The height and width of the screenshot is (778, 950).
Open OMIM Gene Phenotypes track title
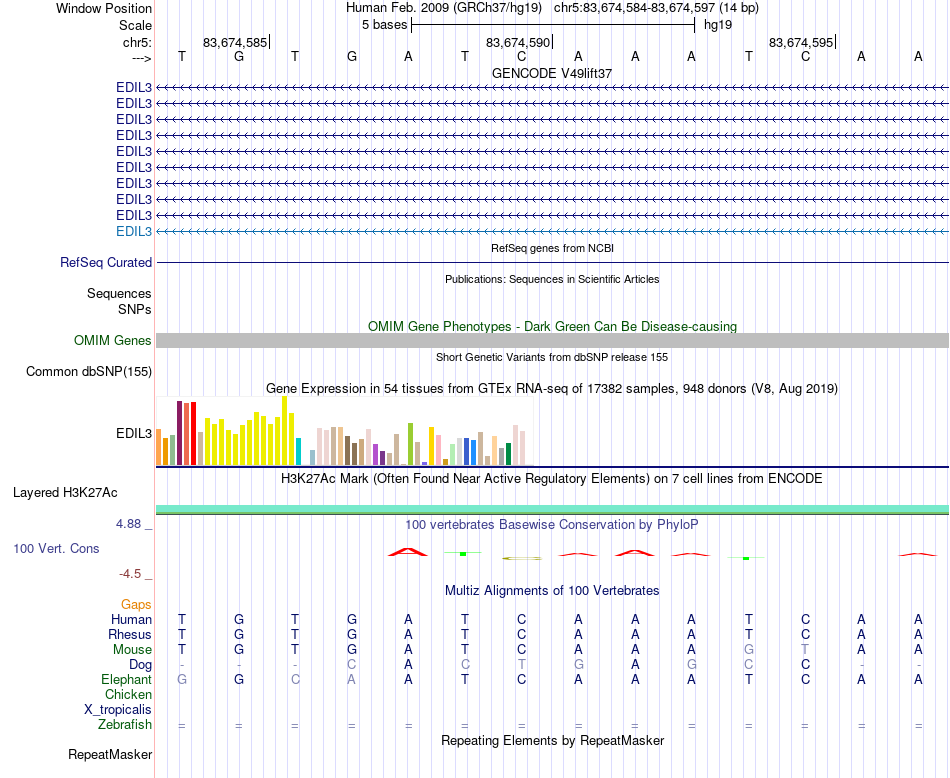552,327
